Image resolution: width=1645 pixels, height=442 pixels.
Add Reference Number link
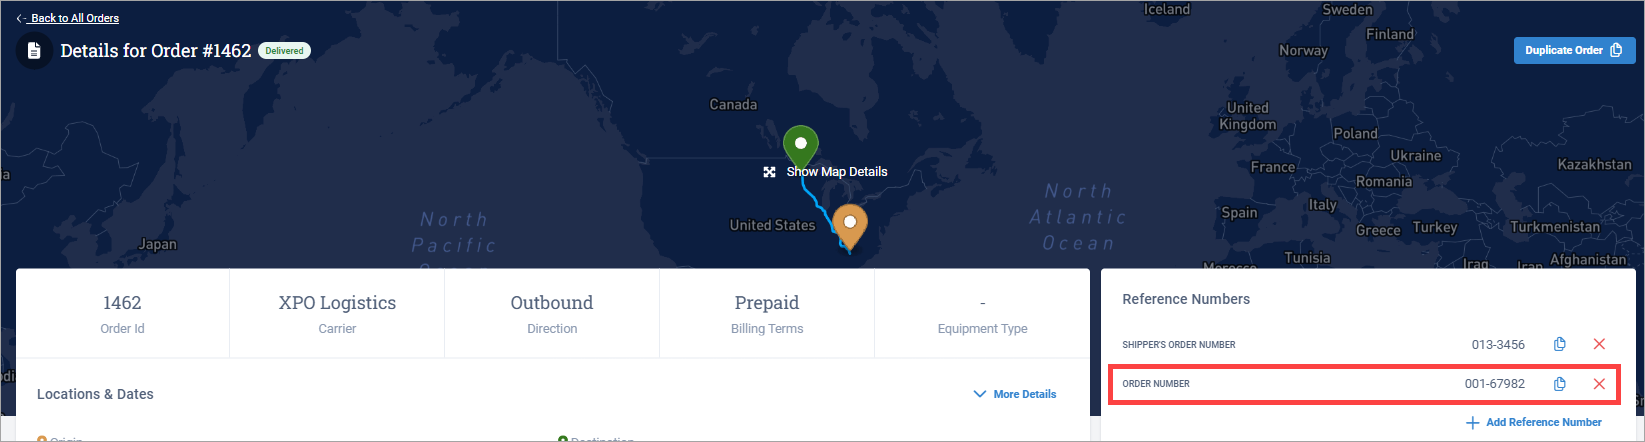click(1543, 422)
